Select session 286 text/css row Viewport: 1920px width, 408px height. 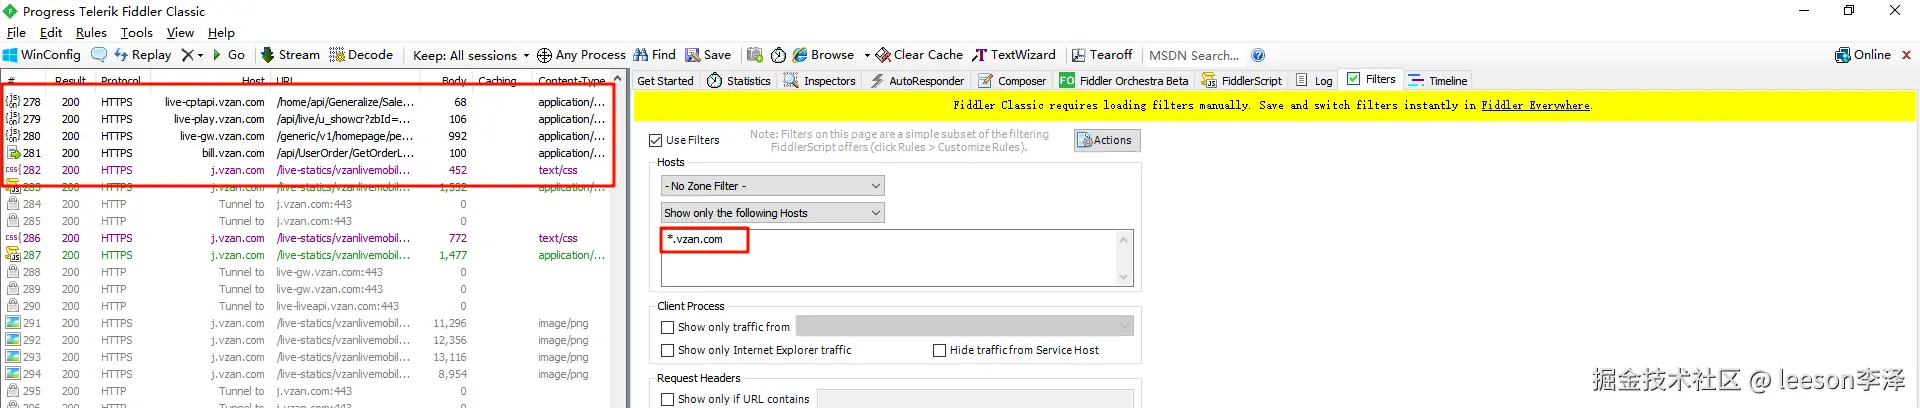[306, 238]
